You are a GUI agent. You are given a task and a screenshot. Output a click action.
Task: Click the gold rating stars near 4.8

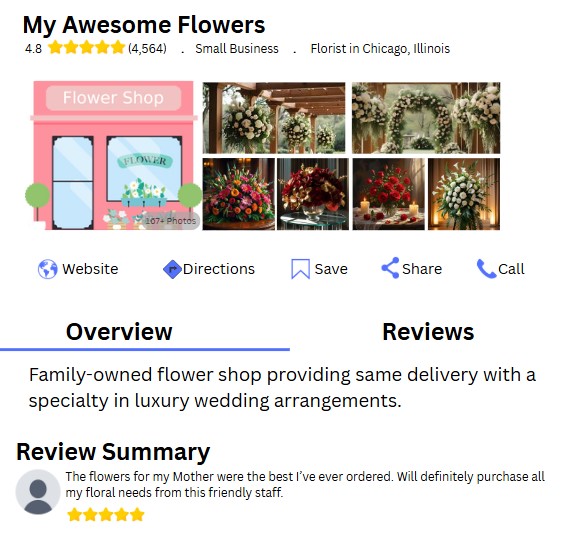click(x=87, y=48)
